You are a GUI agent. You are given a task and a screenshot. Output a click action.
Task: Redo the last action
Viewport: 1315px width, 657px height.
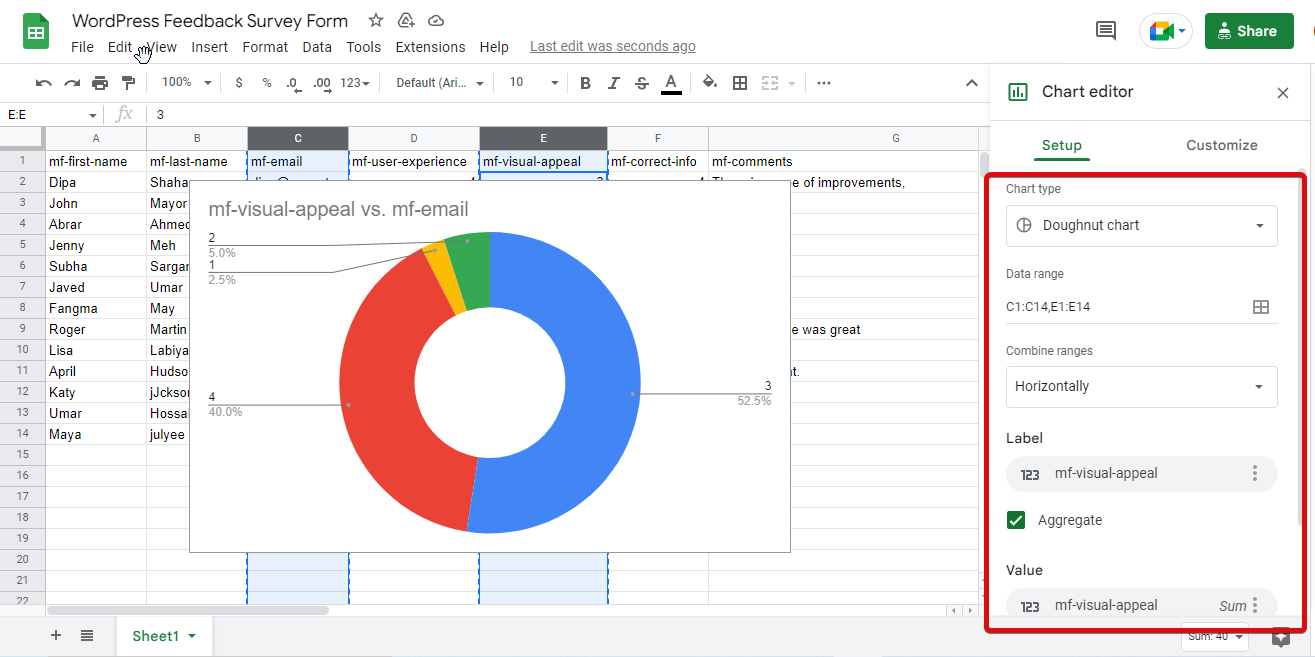pyautogui.click(x=71, y=83)
